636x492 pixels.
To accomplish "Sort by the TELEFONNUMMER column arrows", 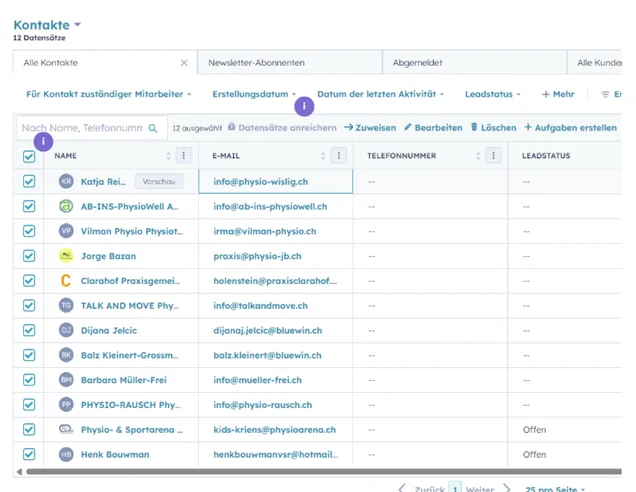I will (478, 156).
